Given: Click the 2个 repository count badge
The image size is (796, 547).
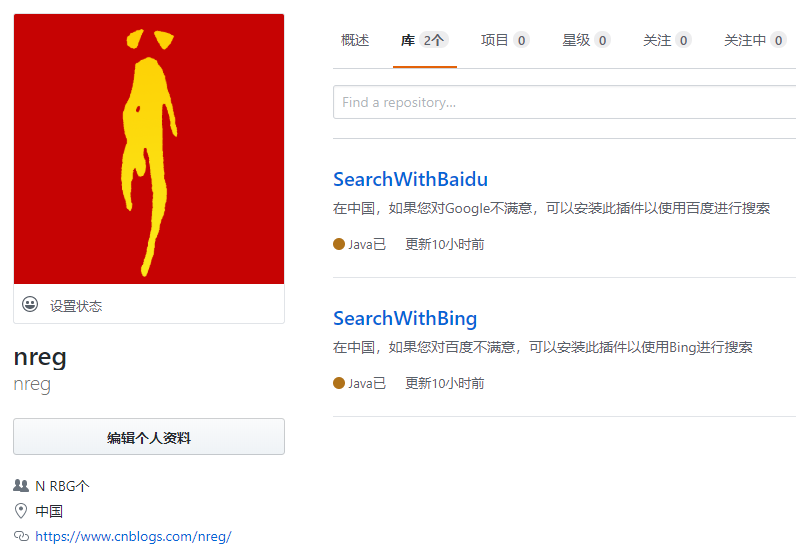Looking at the screenshot, I should click(x=434, y=40).
